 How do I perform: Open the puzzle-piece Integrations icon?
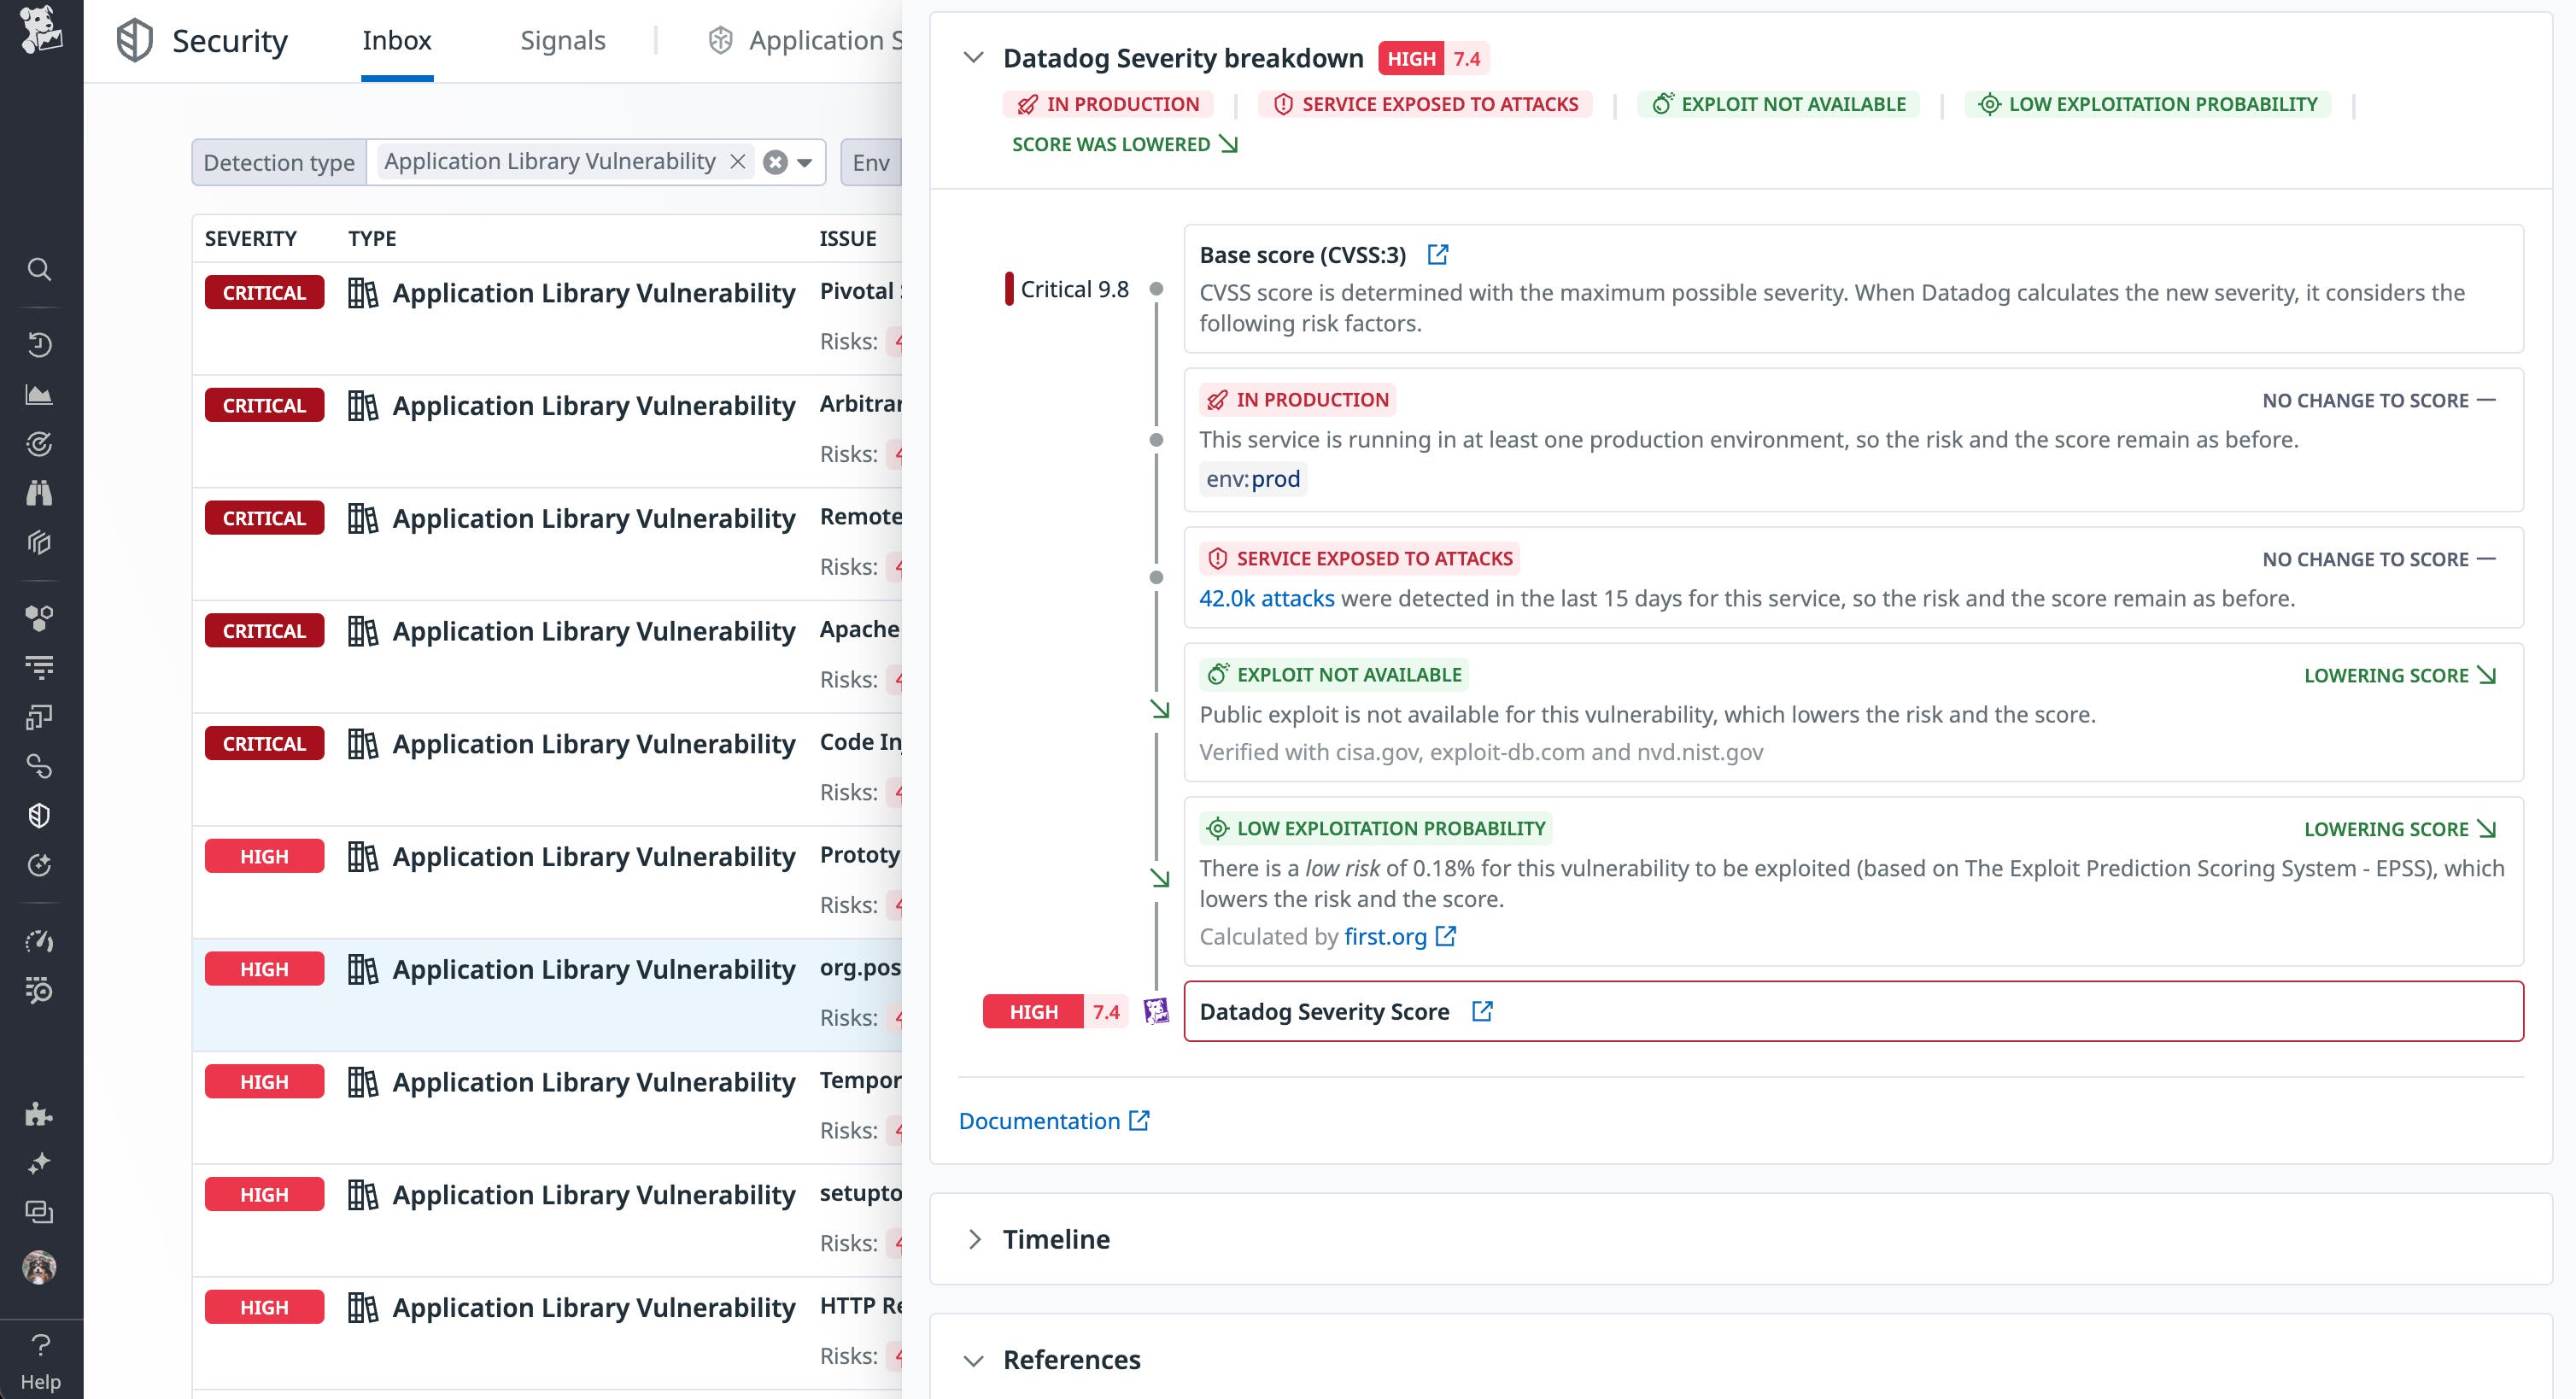(39, 1114)
